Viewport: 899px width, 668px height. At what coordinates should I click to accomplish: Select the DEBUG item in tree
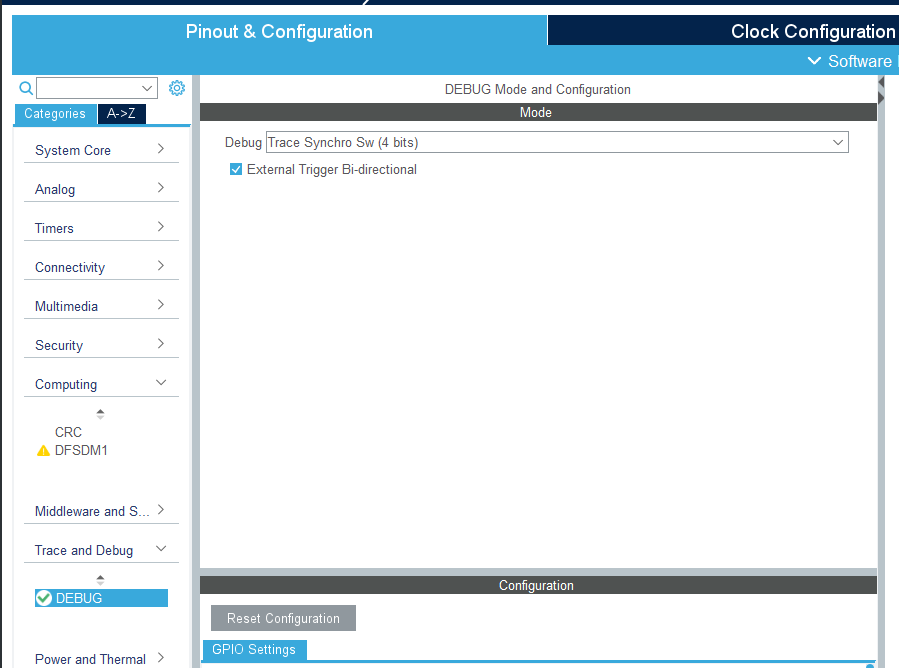point(101,598)
